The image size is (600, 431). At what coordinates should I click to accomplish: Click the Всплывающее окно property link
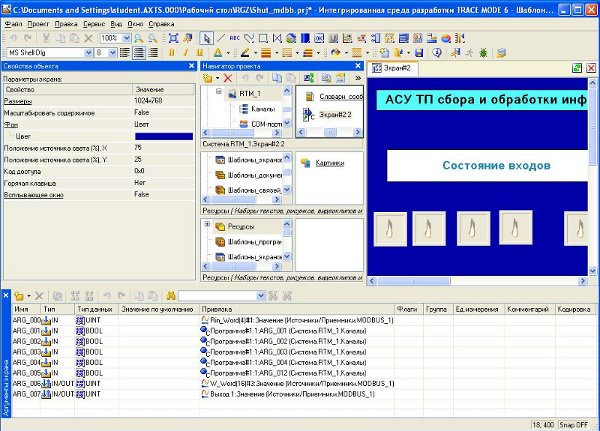pos(34,195)
